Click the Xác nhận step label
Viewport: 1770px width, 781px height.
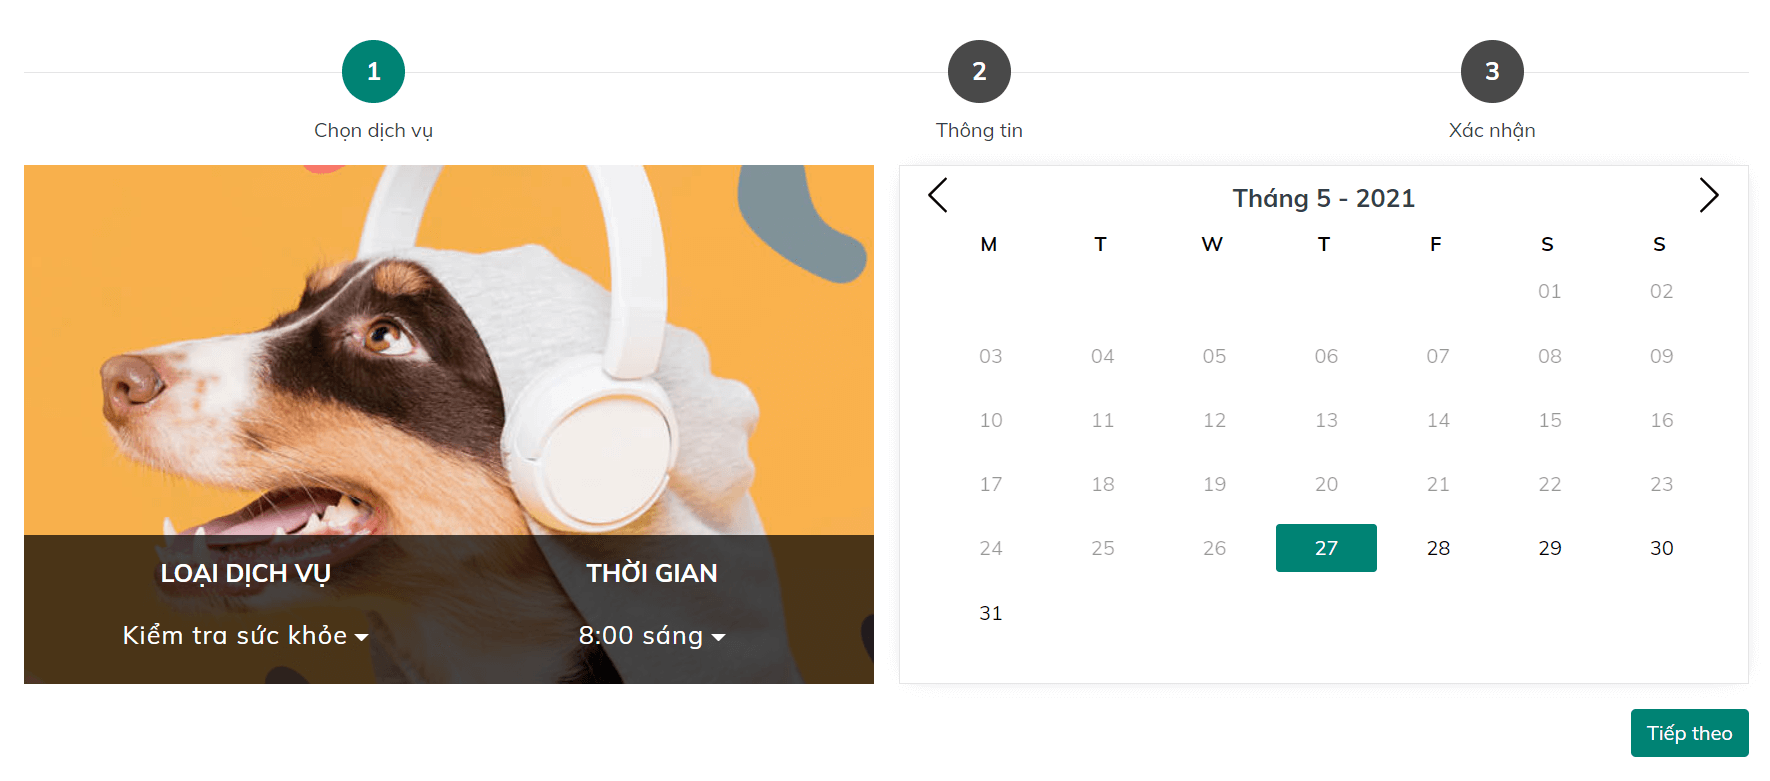[x=1491, y=131]
